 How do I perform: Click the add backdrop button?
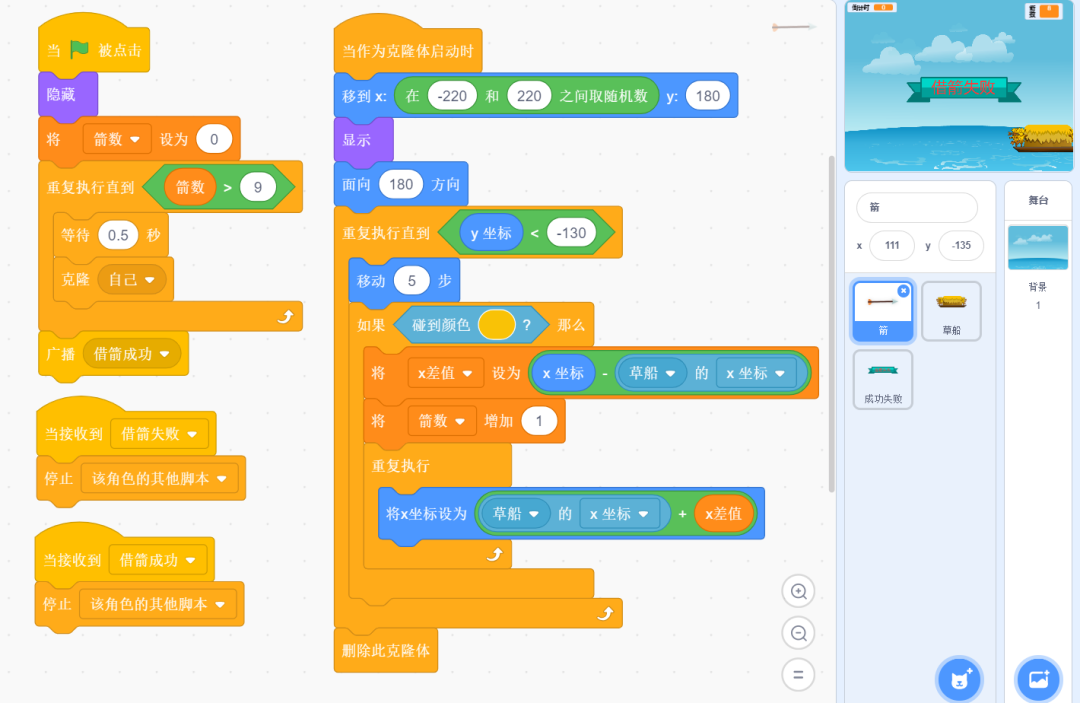point(1038,679)
